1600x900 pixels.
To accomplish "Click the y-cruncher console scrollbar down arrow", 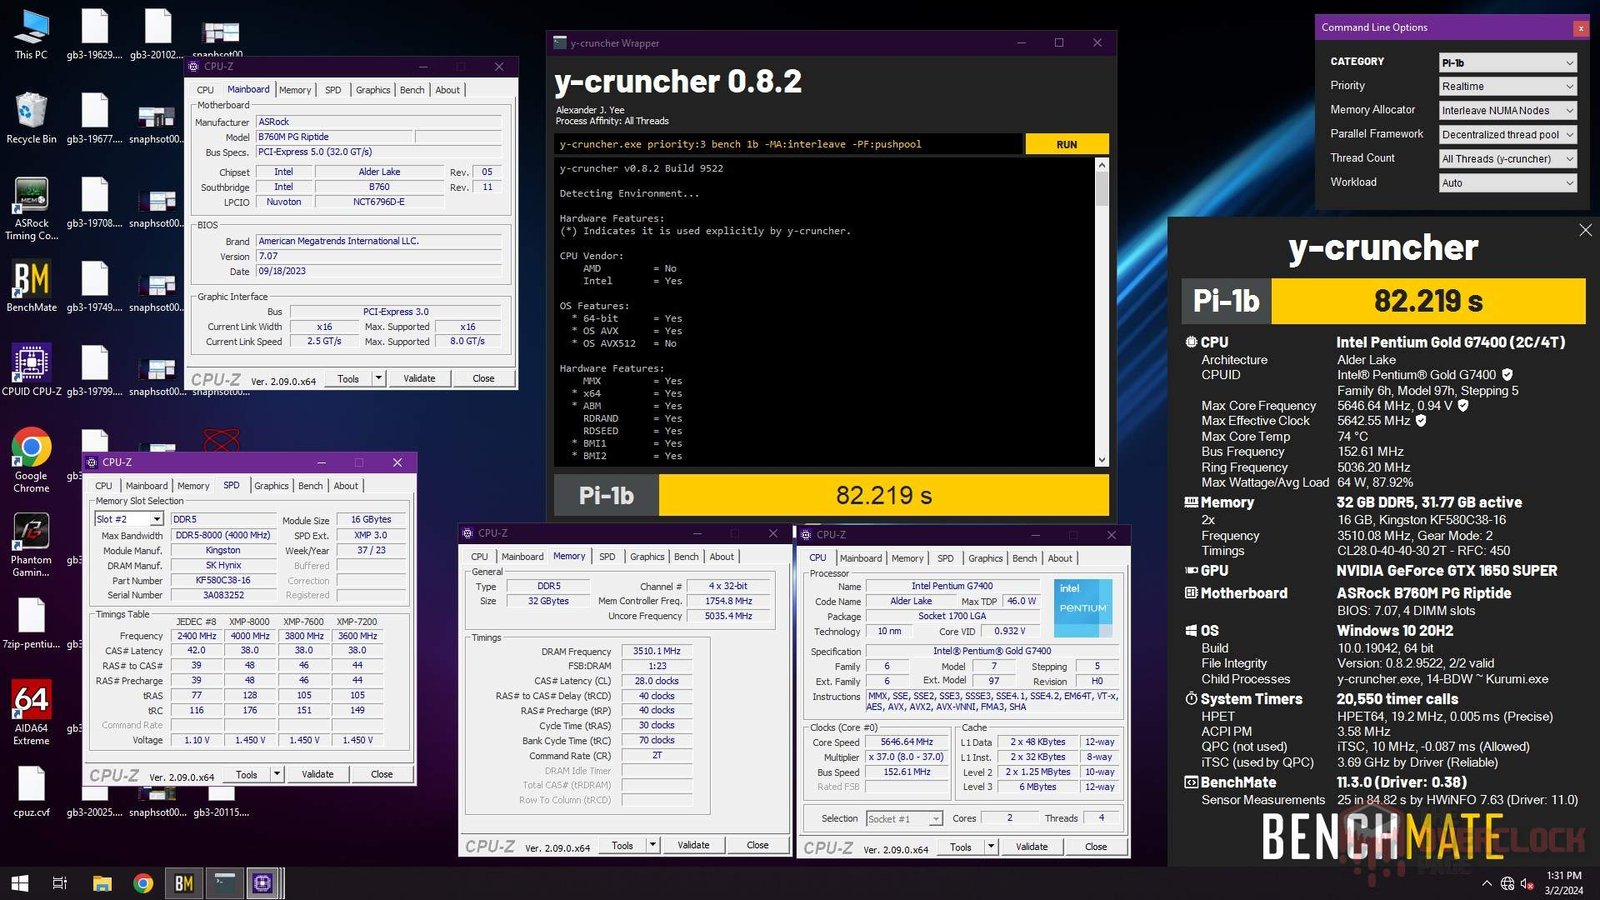I will pyautogui.click(x=1102, y=460).
